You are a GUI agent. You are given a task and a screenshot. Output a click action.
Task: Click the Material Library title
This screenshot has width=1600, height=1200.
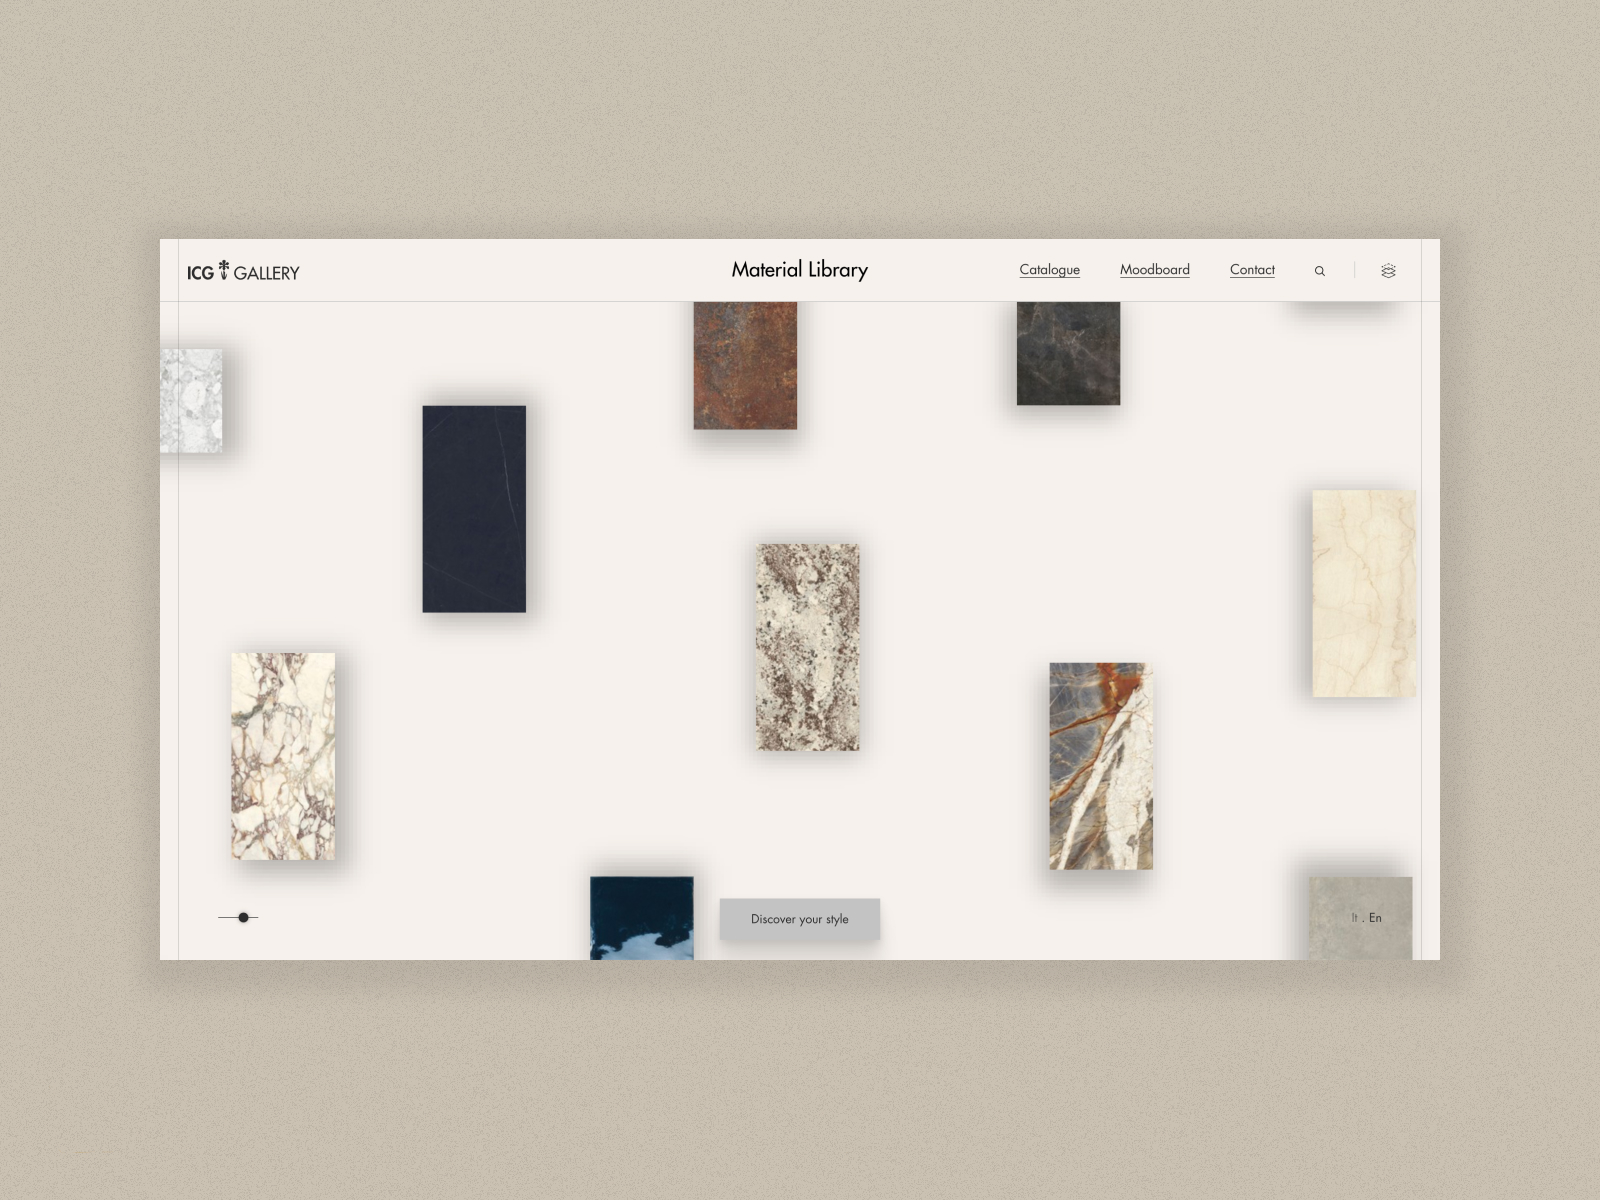pos(800,270)
